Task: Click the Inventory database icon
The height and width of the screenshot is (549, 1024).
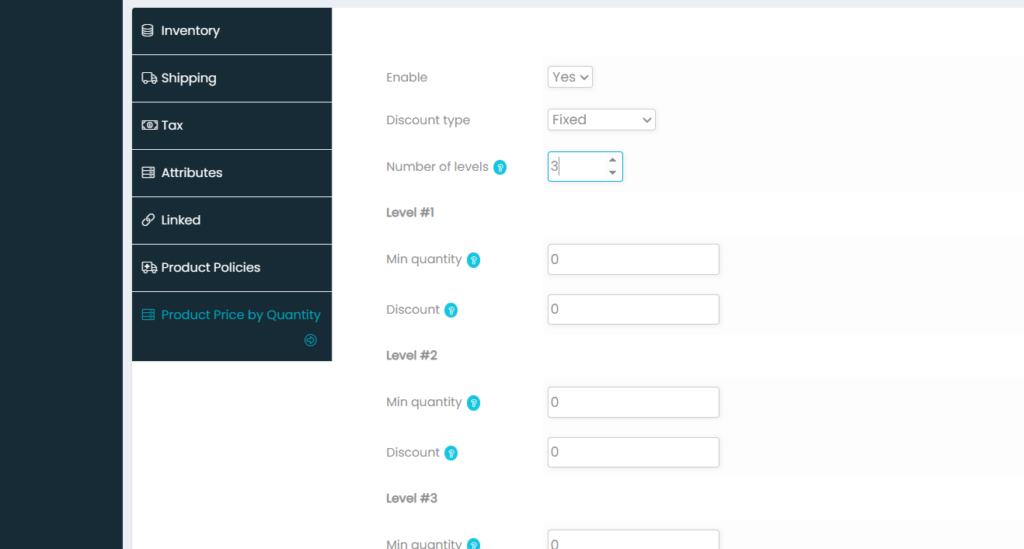Action: [148, 31]
